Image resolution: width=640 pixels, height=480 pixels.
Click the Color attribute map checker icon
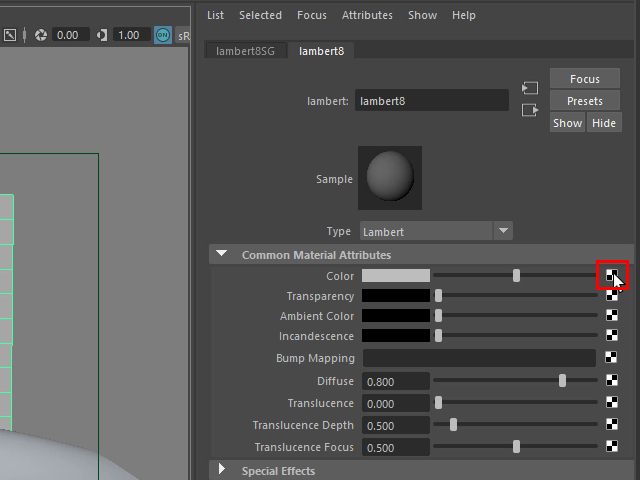(611, 276)
